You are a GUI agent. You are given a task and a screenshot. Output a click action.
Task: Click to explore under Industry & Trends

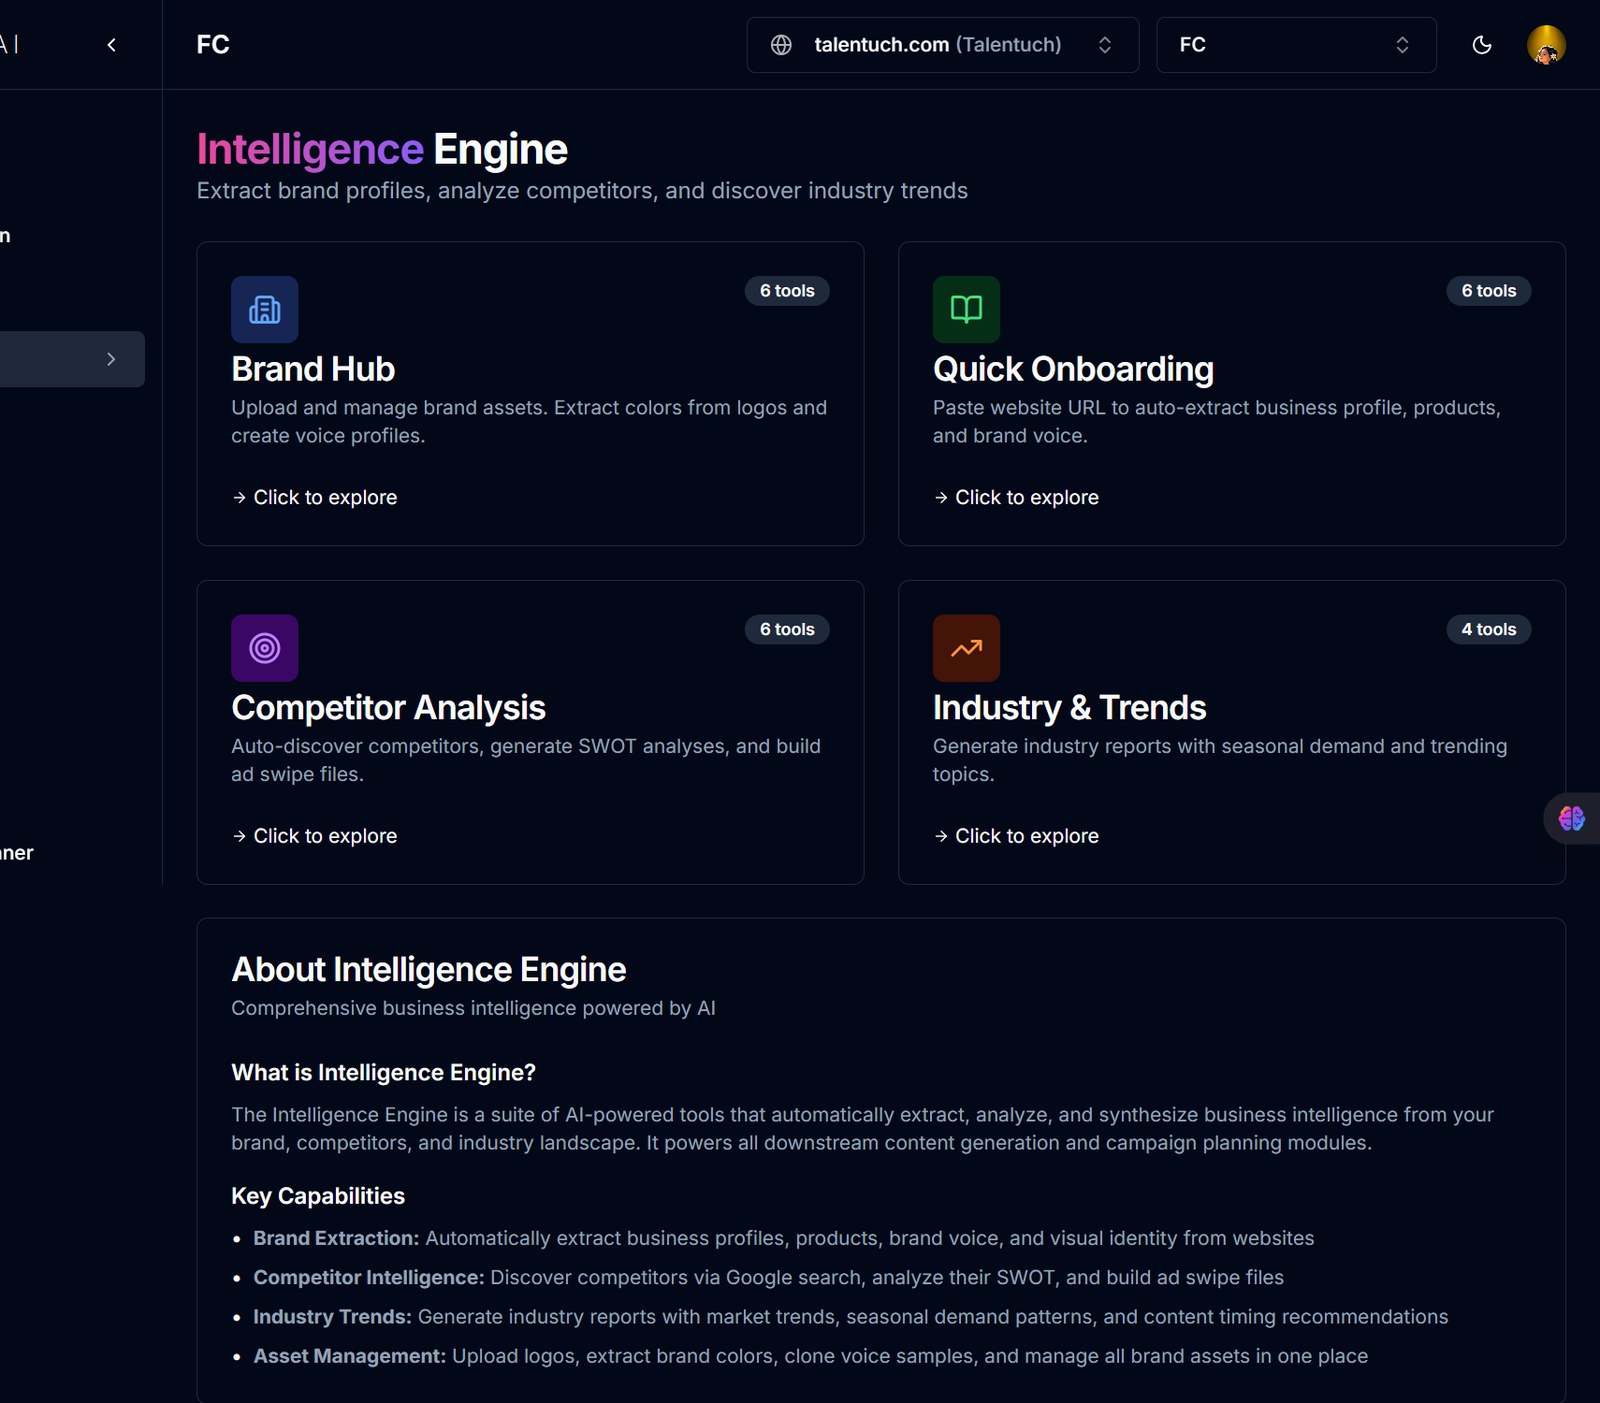[1027, 836]
